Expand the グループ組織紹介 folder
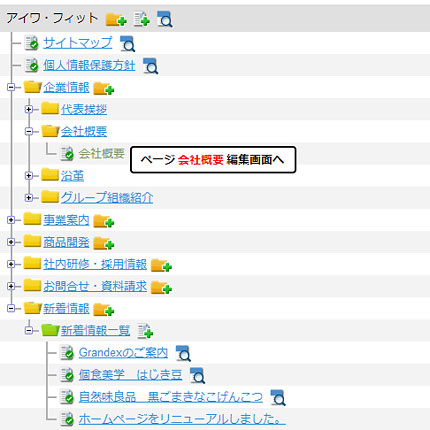 (29, 198)
